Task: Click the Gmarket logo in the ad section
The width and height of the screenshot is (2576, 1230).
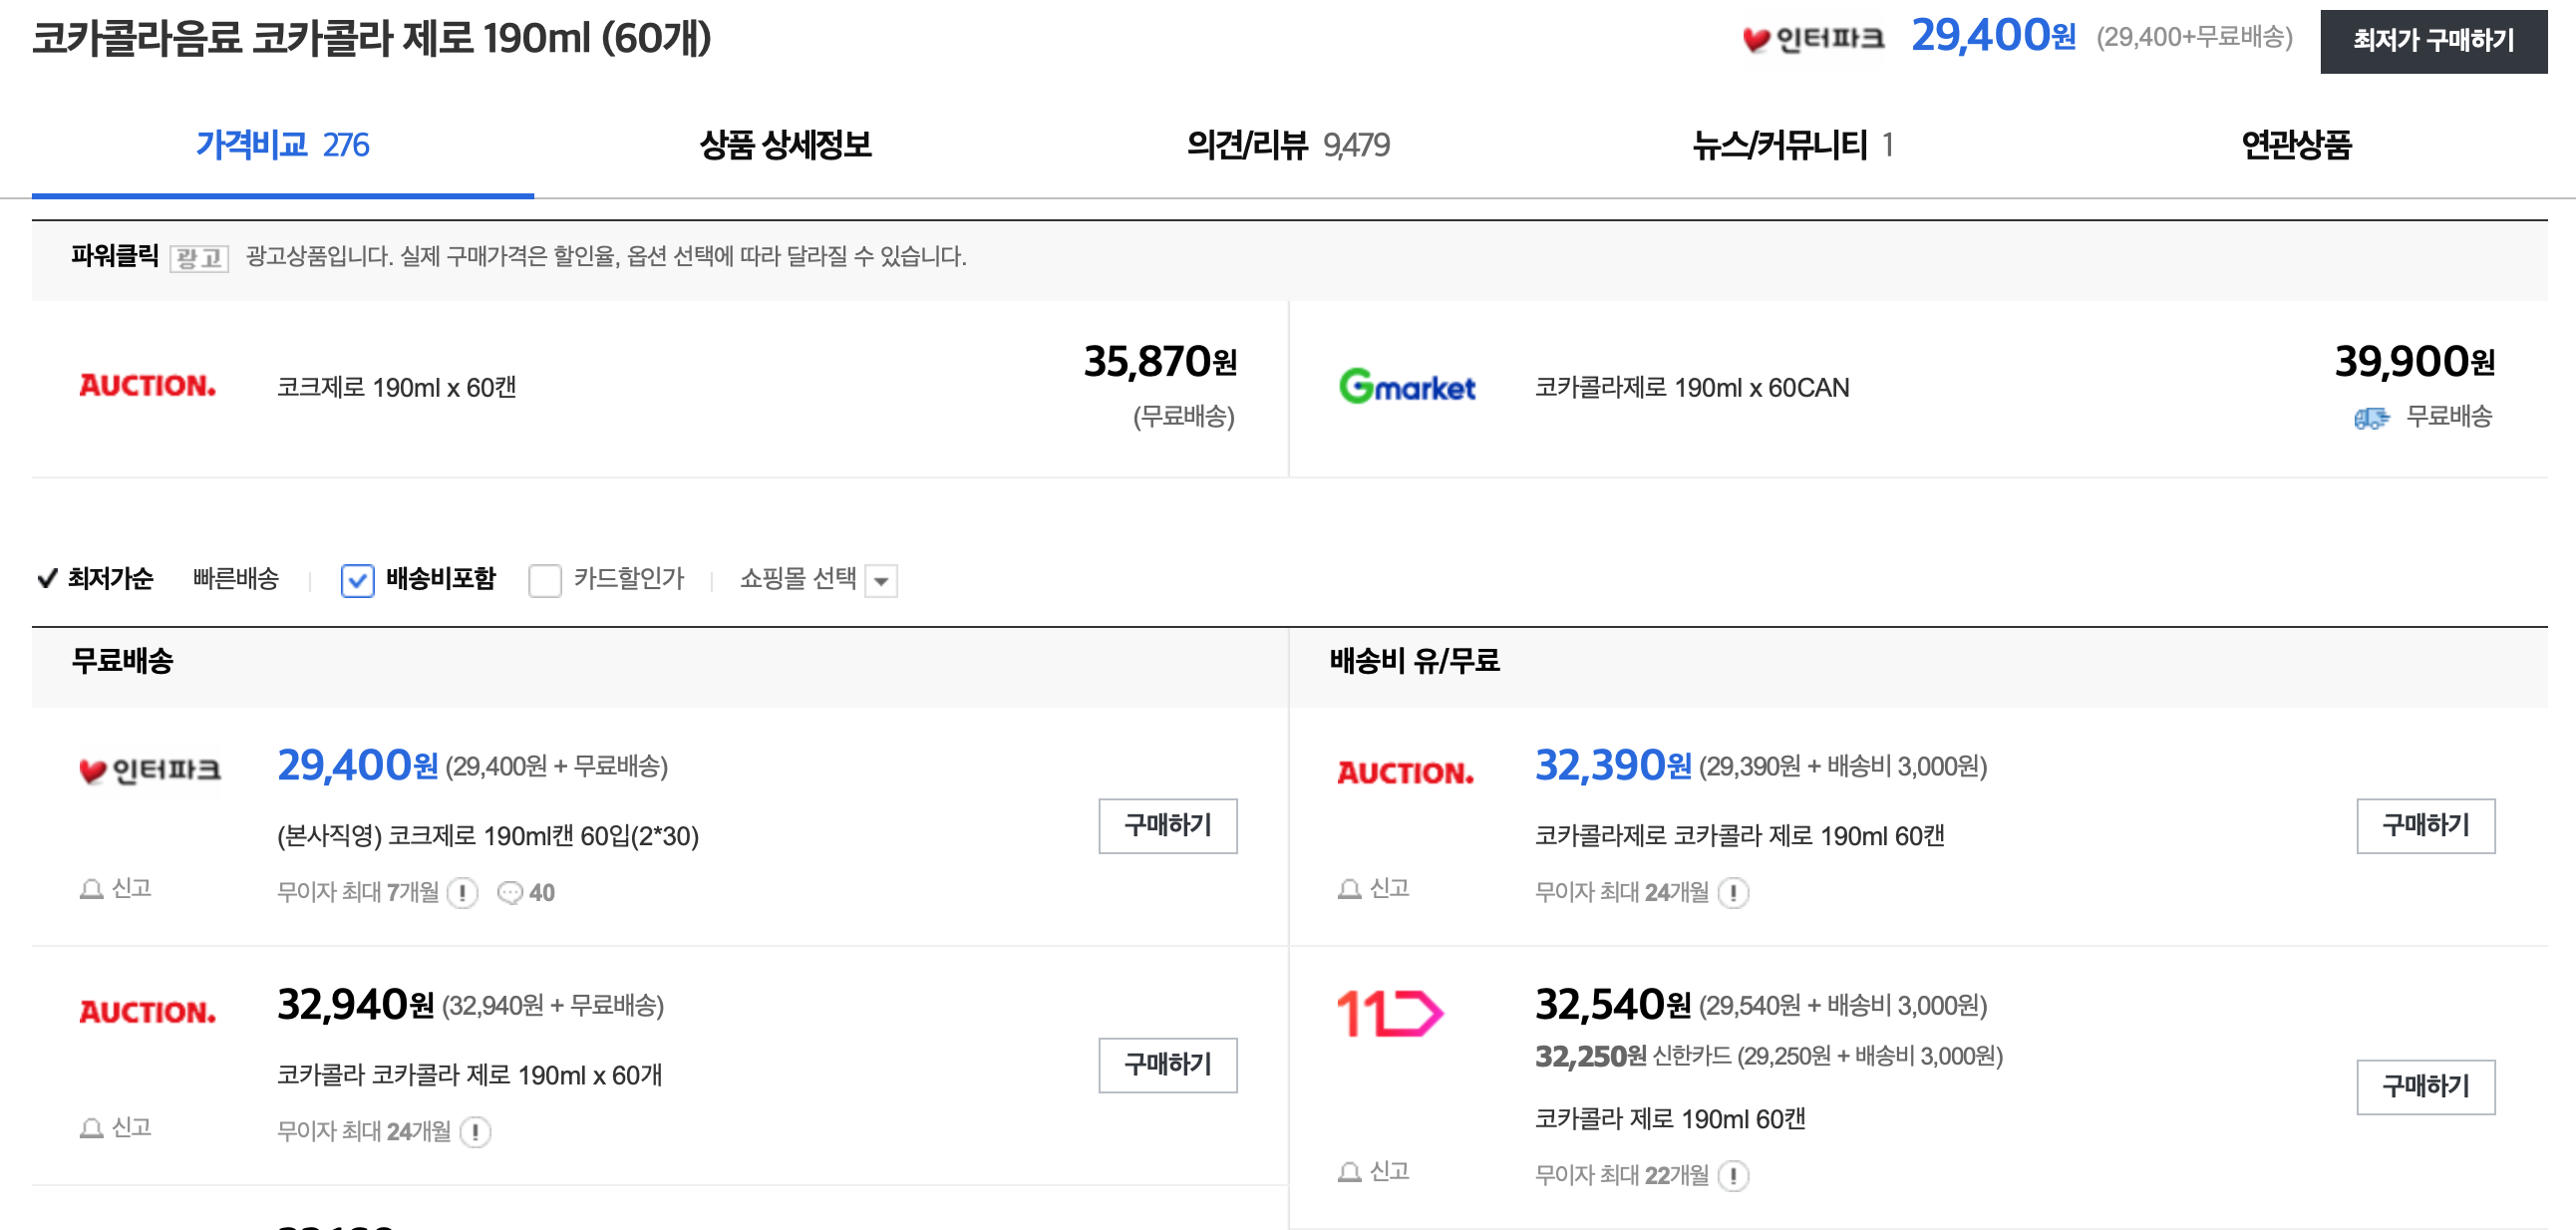Action: (x=1406, y=387)
